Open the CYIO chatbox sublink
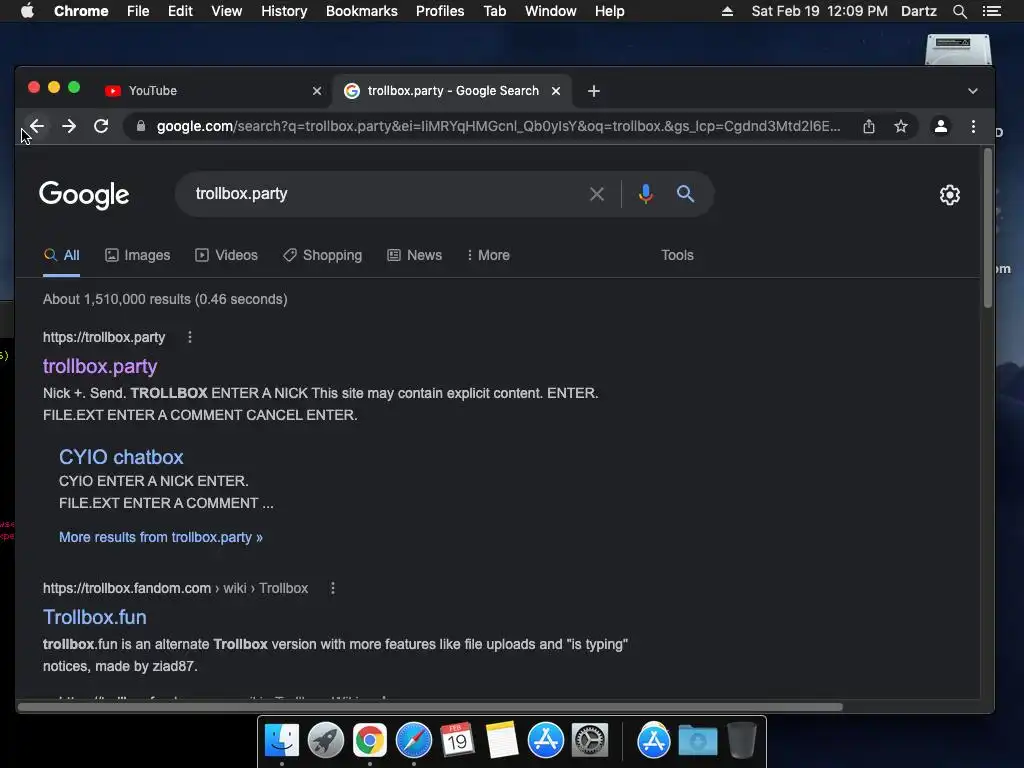The width and height of the screenshot is (1024, 768). (x=121, y=457)
